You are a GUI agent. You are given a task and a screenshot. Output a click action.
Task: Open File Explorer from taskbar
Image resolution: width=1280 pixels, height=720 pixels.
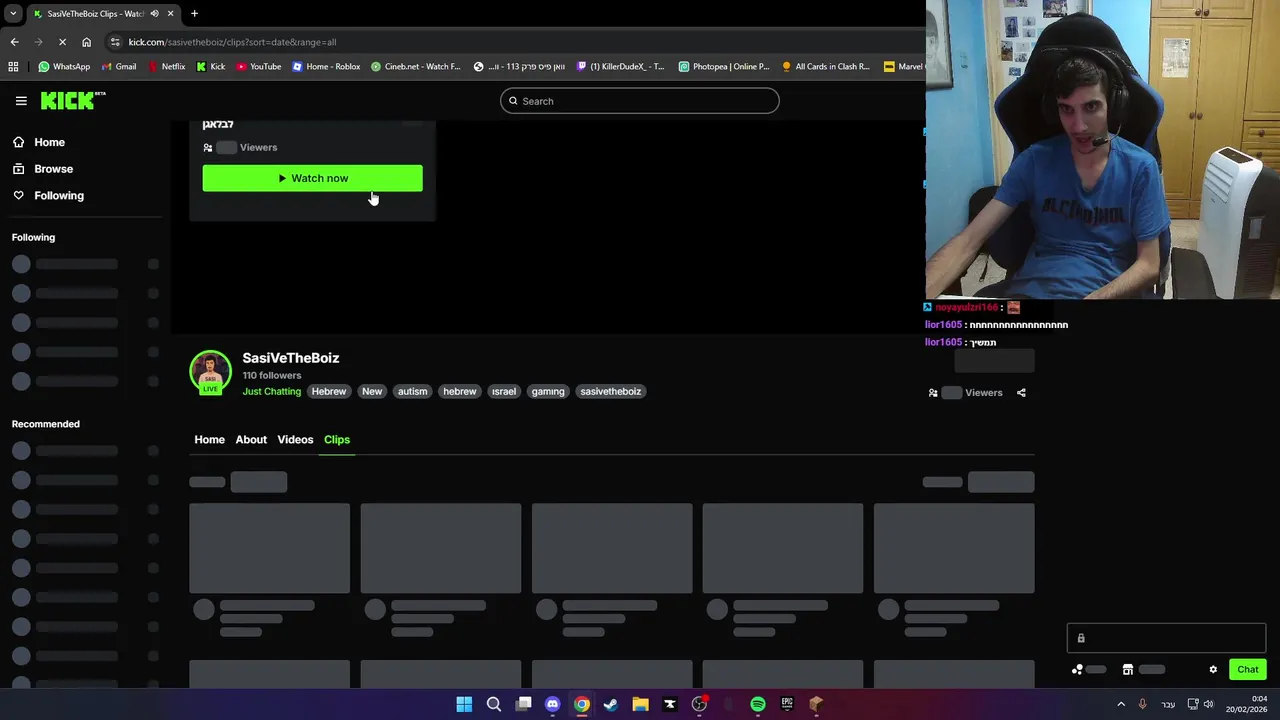pos(640,704)
